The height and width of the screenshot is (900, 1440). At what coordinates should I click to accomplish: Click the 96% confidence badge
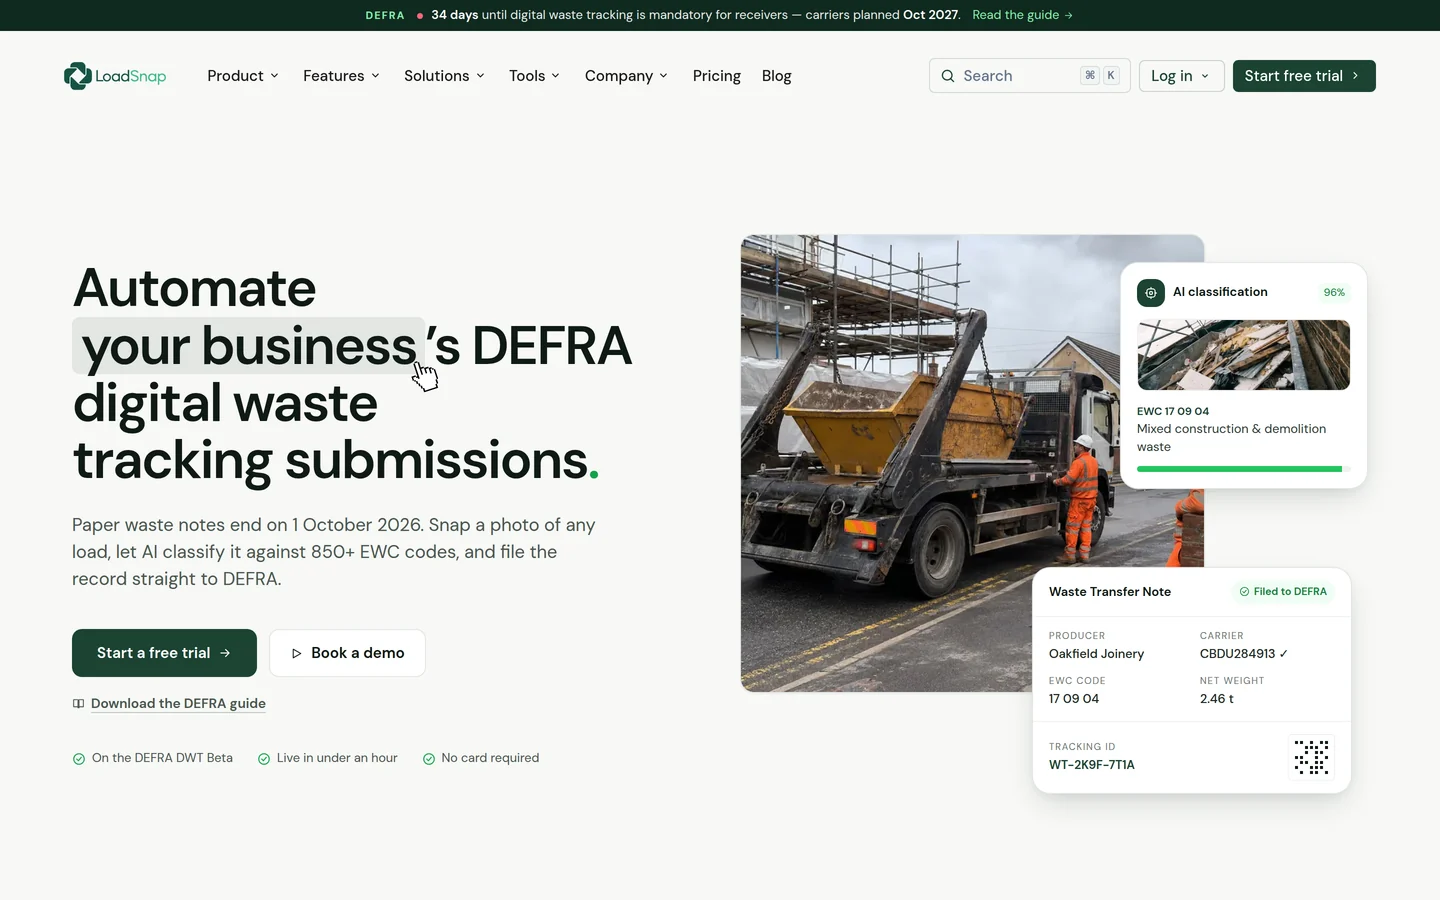tap(1334, 293)
